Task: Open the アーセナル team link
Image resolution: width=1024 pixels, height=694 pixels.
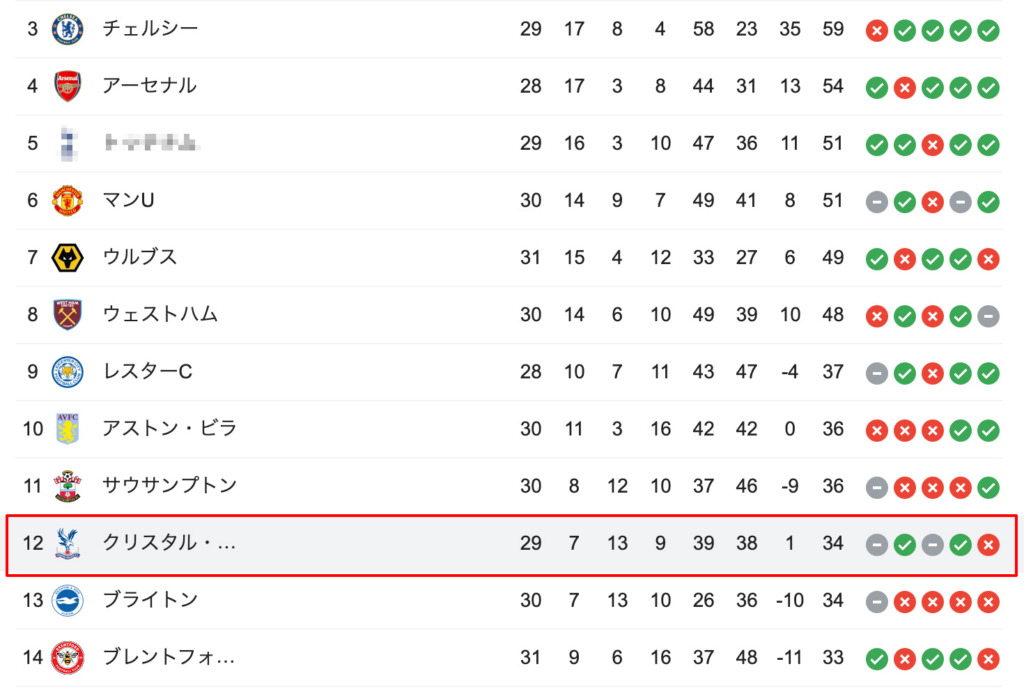Action: pos(150,86)
